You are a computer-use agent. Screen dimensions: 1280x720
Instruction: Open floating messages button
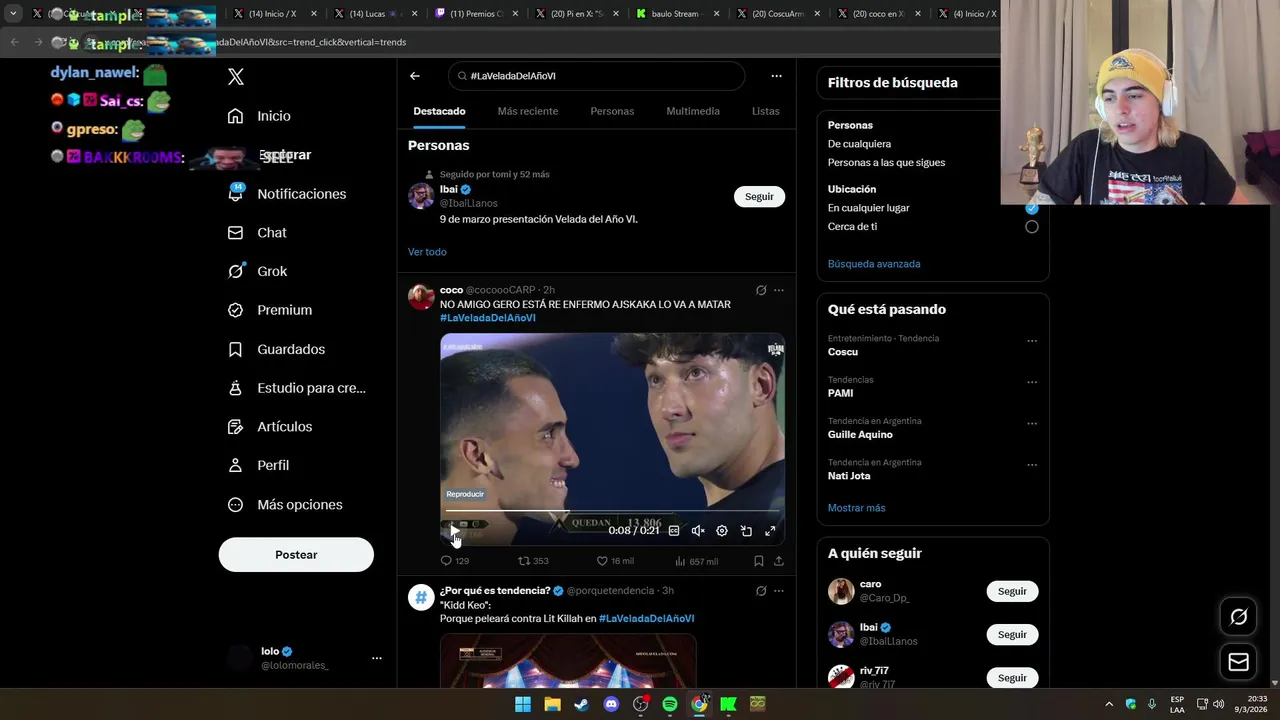(x=1238, y=662)
